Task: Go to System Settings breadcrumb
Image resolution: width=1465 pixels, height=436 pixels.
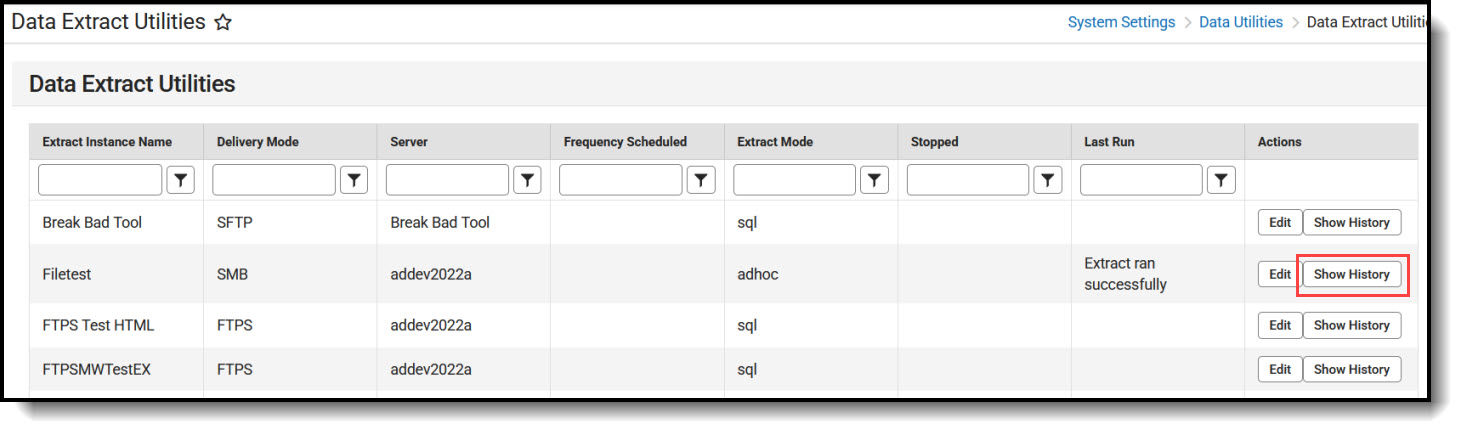Action: (x=1121, y=22)
